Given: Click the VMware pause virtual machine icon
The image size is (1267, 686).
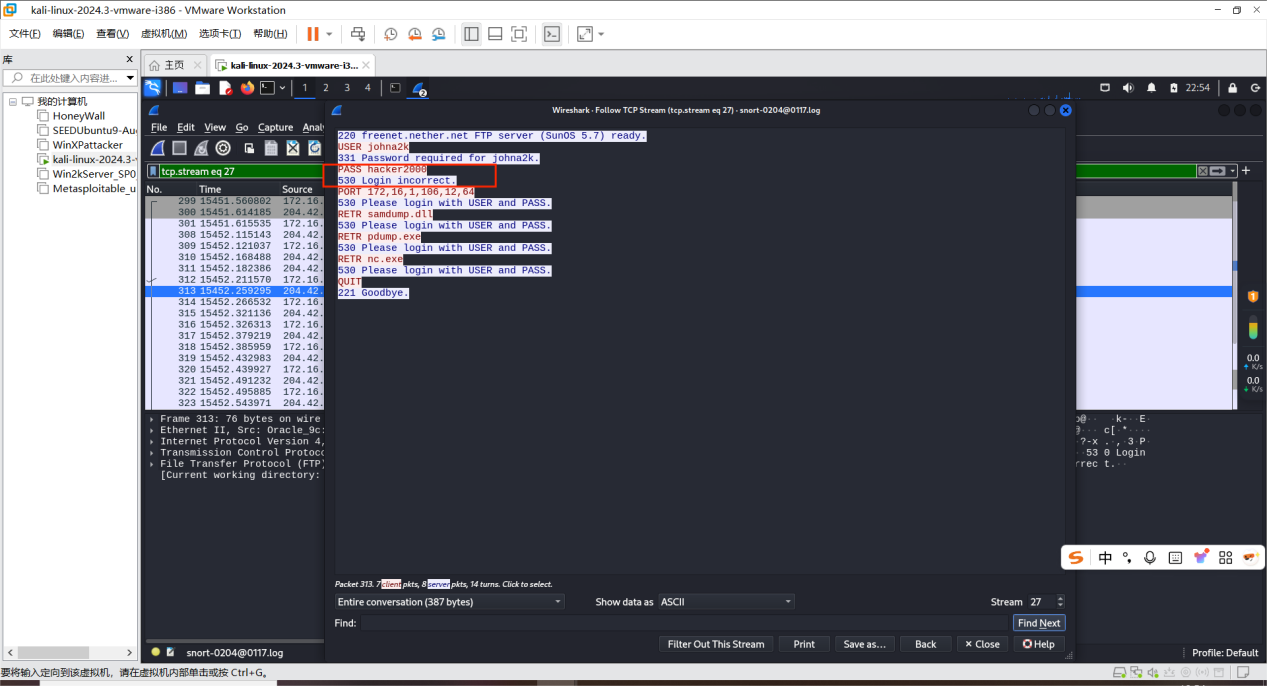Looking at the screenshot, I should (313, 34).
